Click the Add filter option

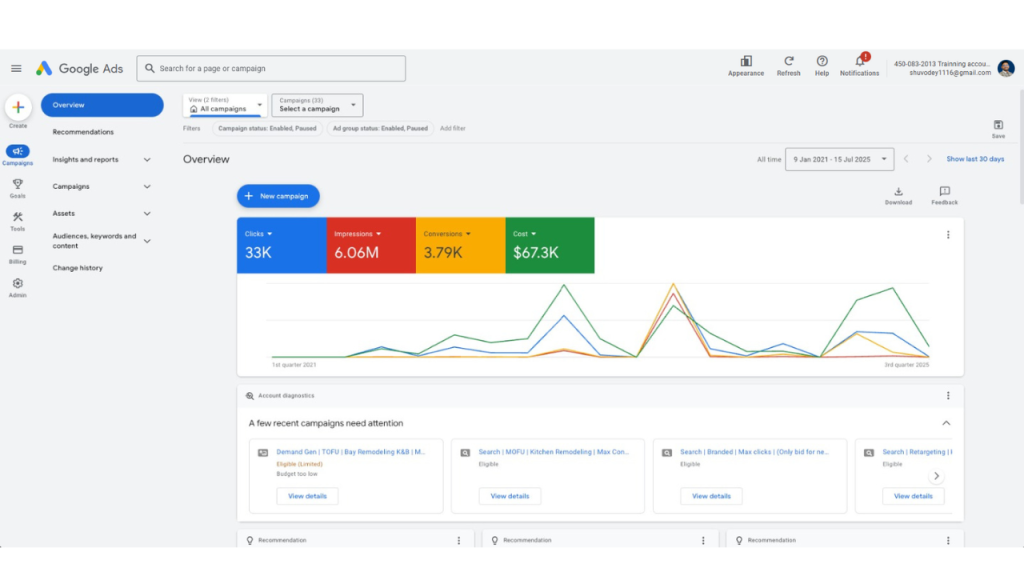pos(453,129)
